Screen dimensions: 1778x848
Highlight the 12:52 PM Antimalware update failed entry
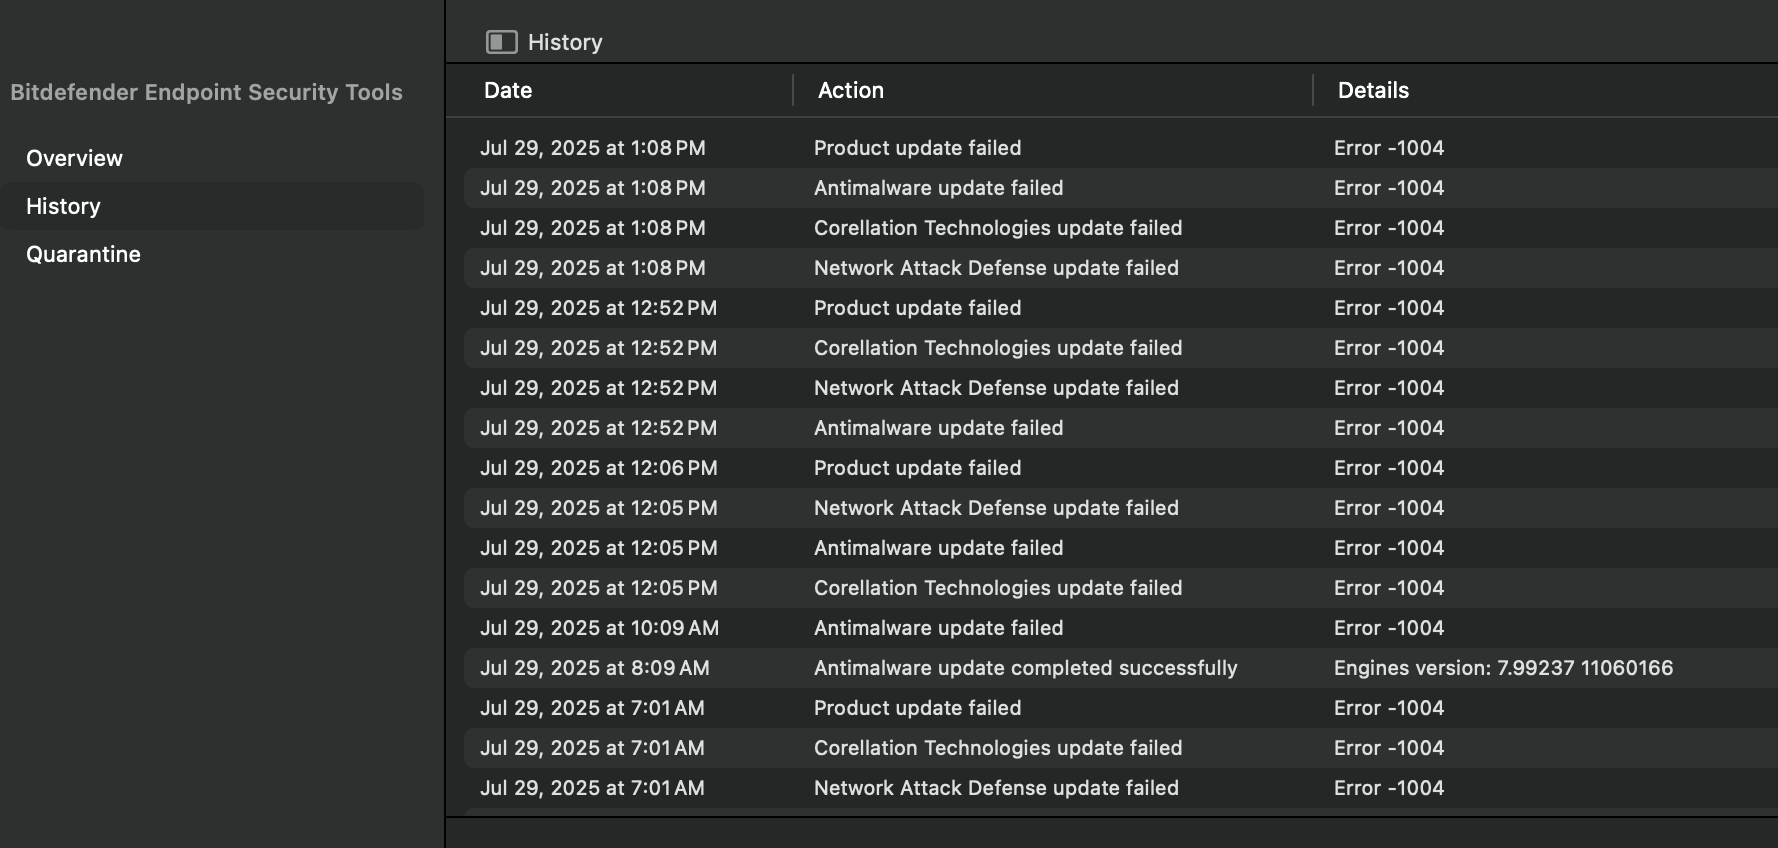[x=938, y=428]
